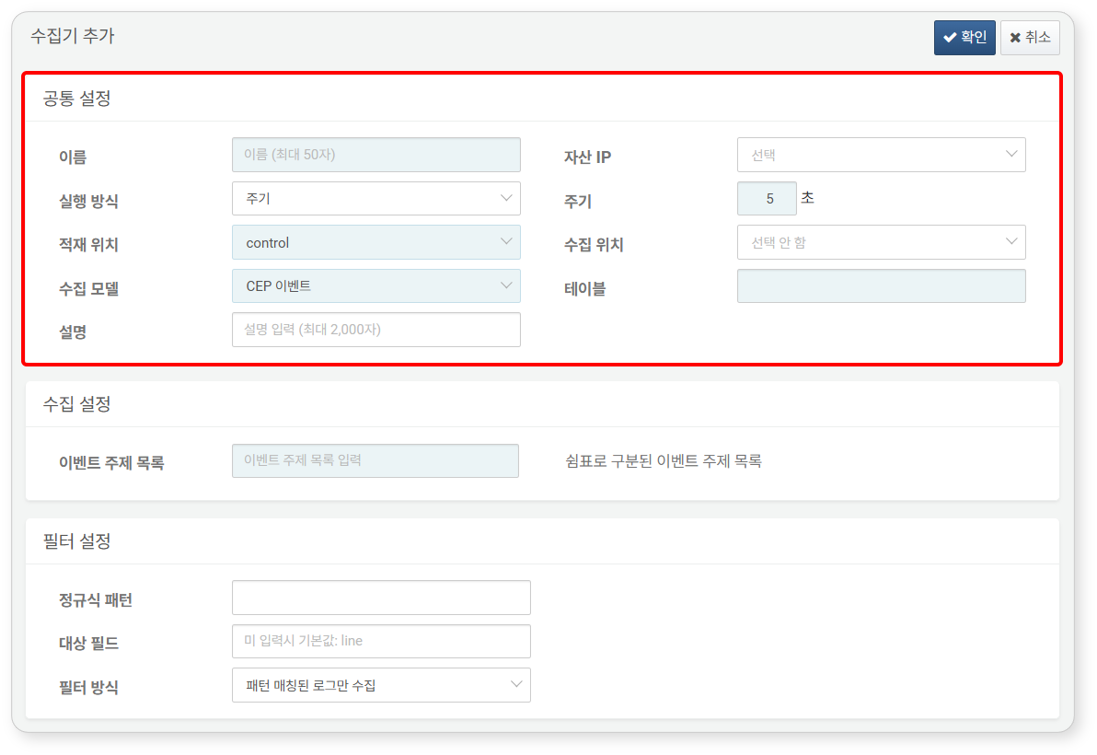This screenshot has height=755, width=1097.
Task: Click the 확인 confirm button
Action: point(964,37)
